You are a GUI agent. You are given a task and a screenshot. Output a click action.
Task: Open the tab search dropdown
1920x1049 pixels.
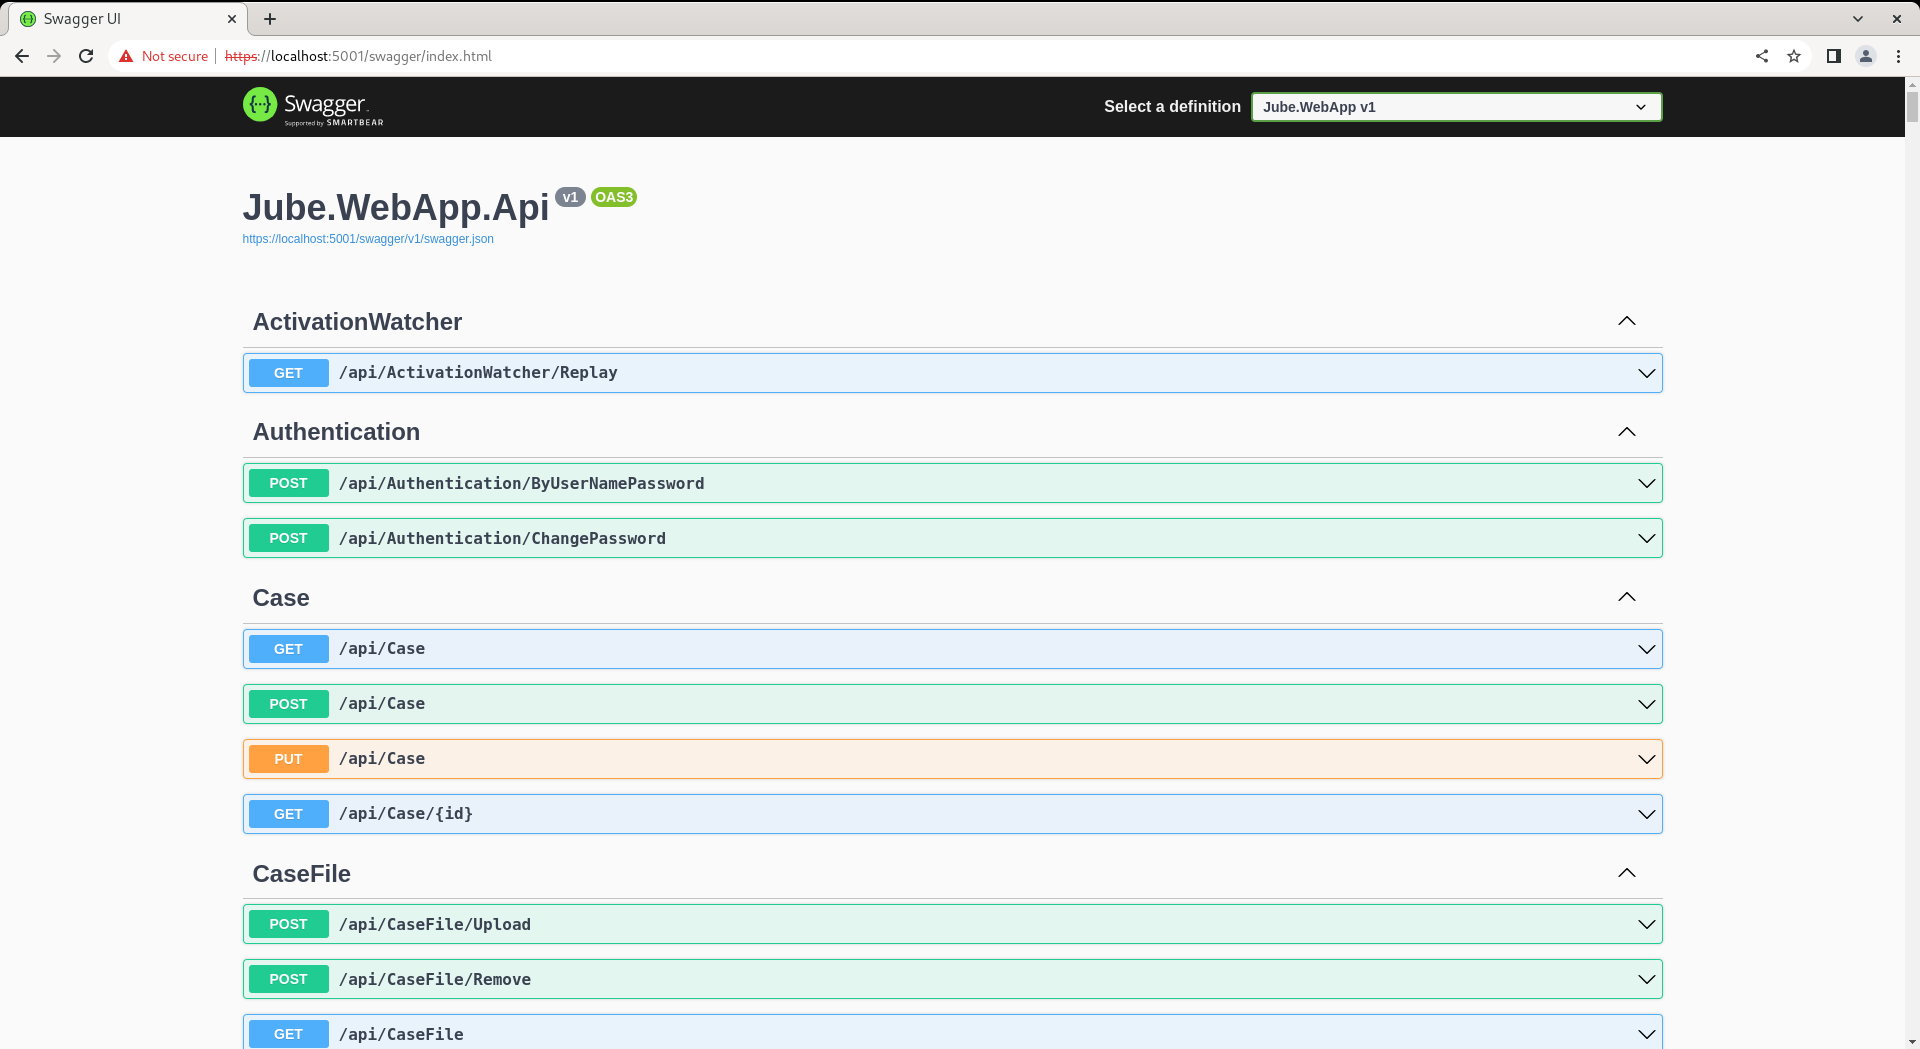(1858, 19)
